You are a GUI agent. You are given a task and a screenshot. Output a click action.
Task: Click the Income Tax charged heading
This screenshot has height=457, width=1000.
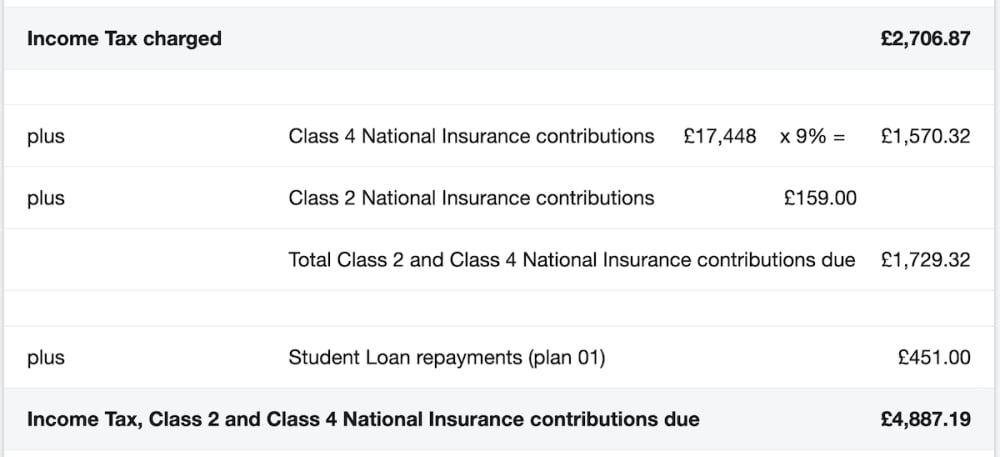point(124,39)
